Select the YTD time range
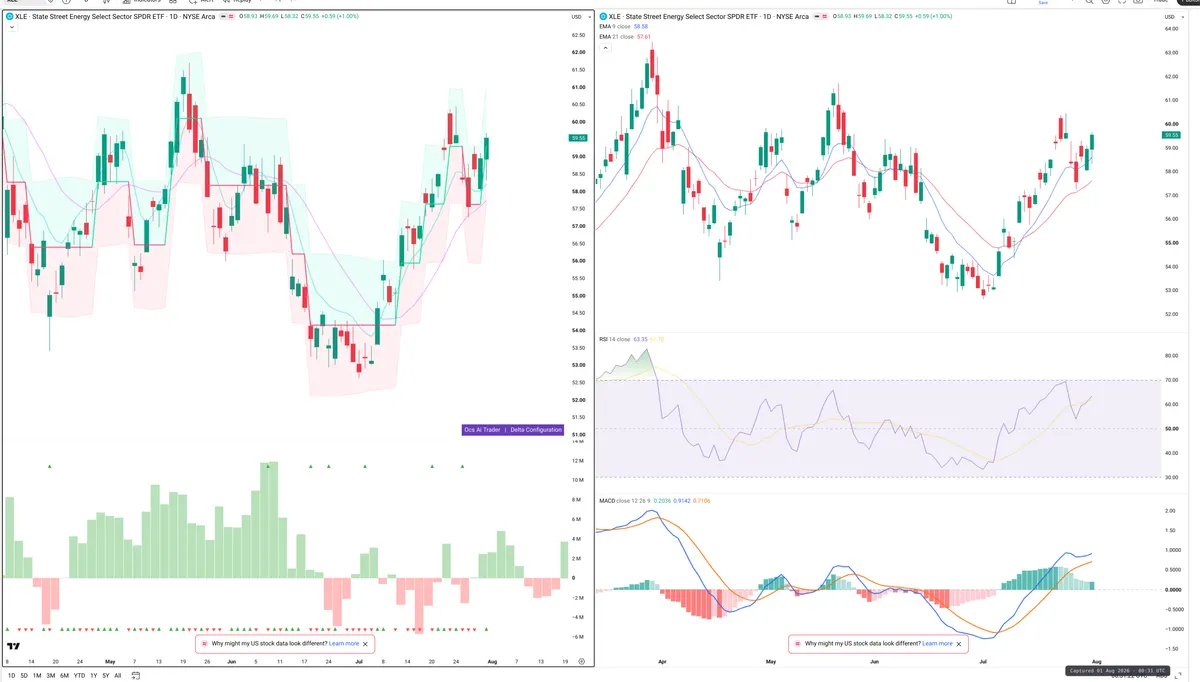The height and width of the screenshot is (682, 1200). point(79,676)
